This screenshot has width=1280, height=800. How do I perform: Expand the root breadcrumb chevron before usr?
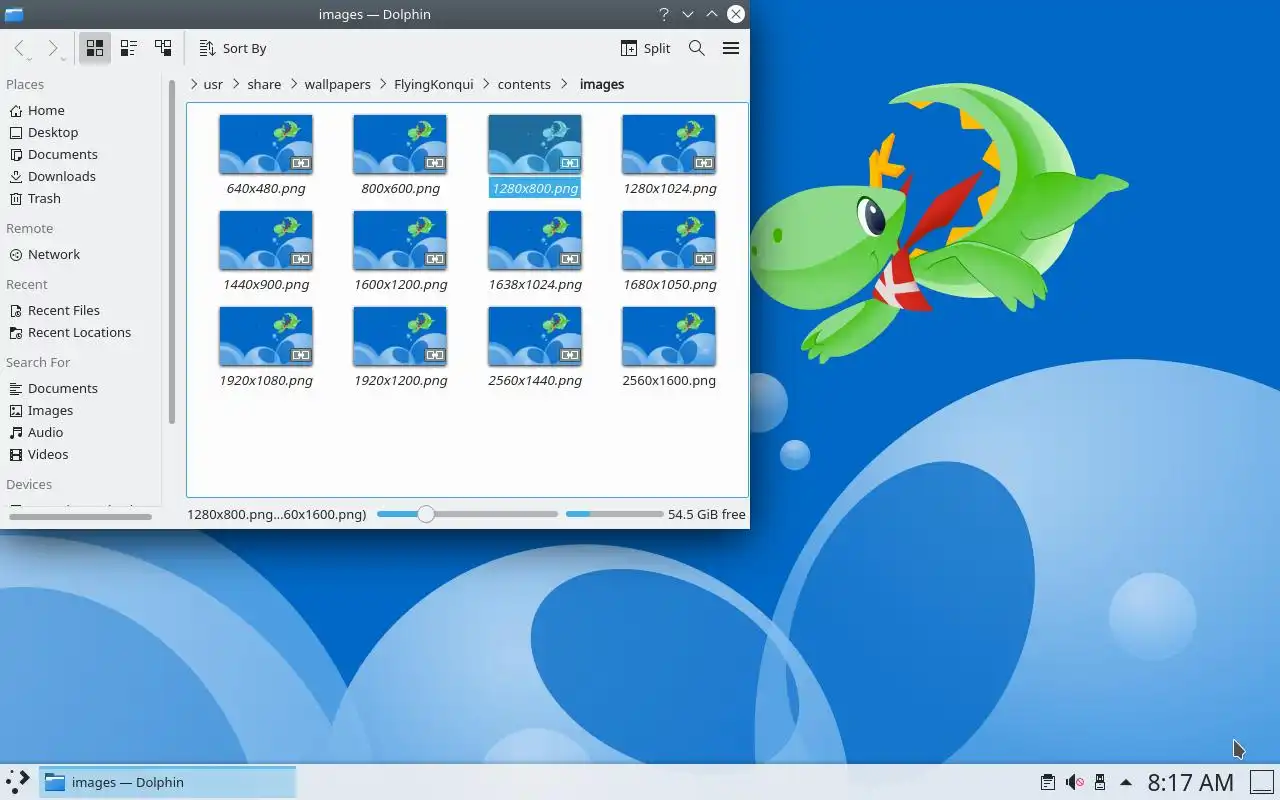pyautogui.click(x=193, y=84)
